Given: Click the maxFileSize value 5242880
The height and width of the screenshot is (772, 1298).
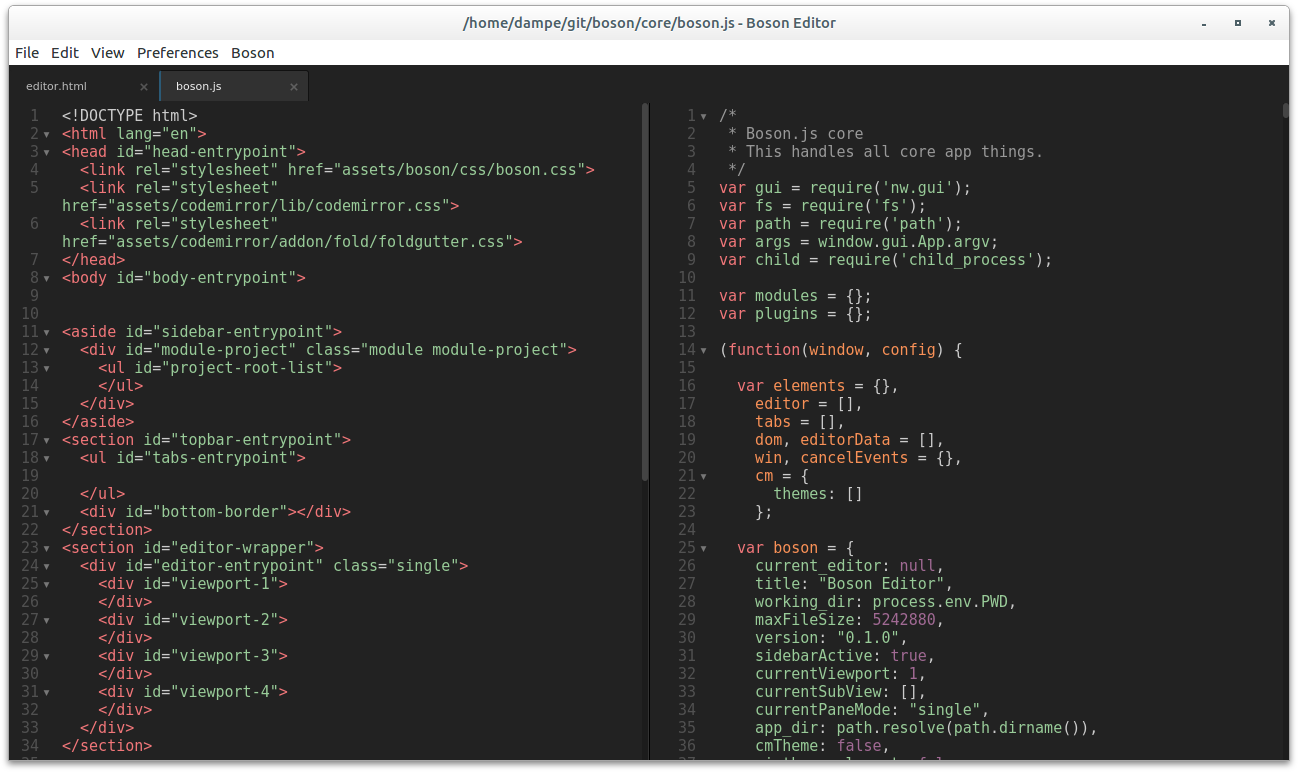Looking at the screenshot, I should (x=904, y=620).
